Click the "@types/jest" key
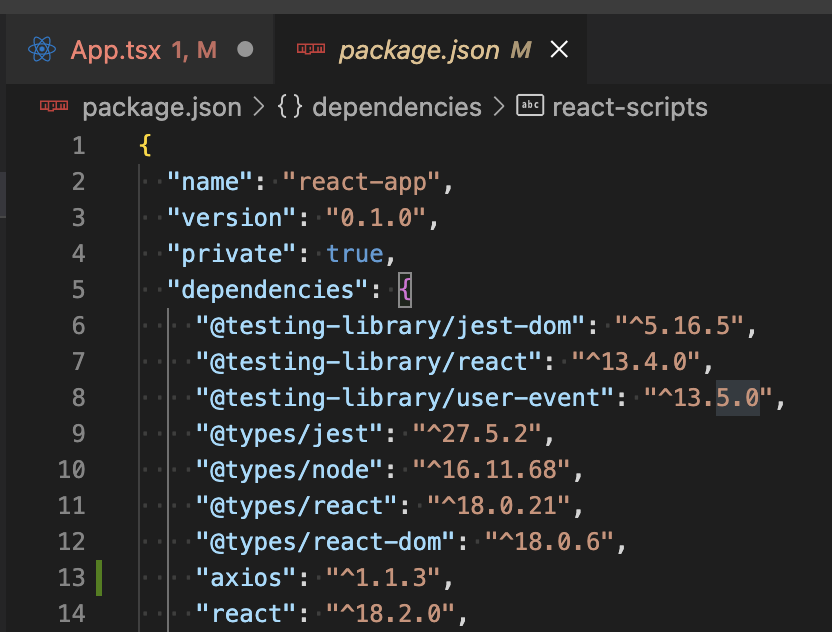This screenshot has width=832, height=632. (289, 434)
